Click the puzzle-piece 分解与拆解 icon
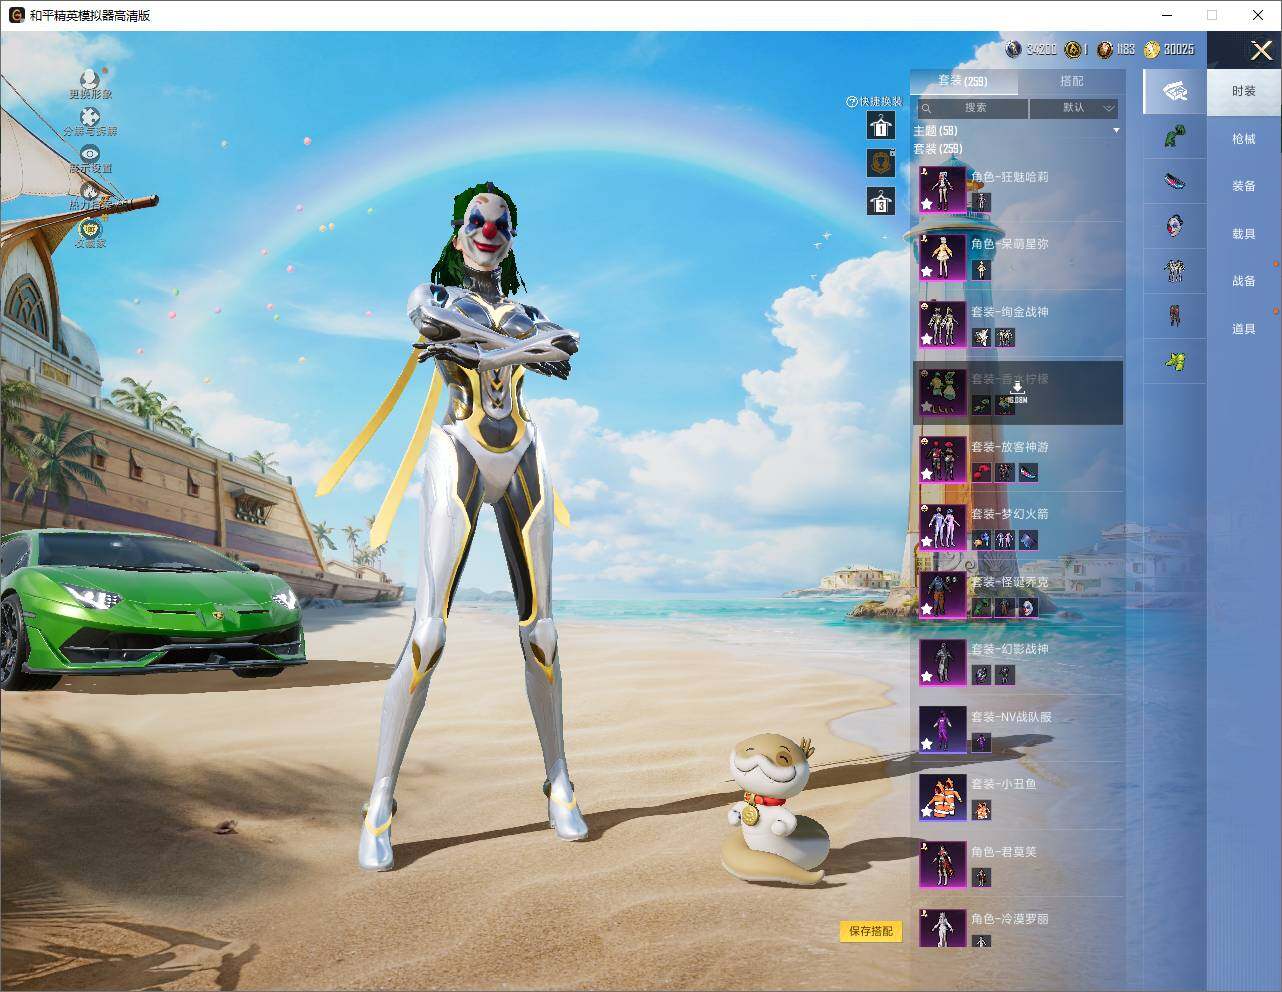1282x992 pixels. tap(90, 117)
